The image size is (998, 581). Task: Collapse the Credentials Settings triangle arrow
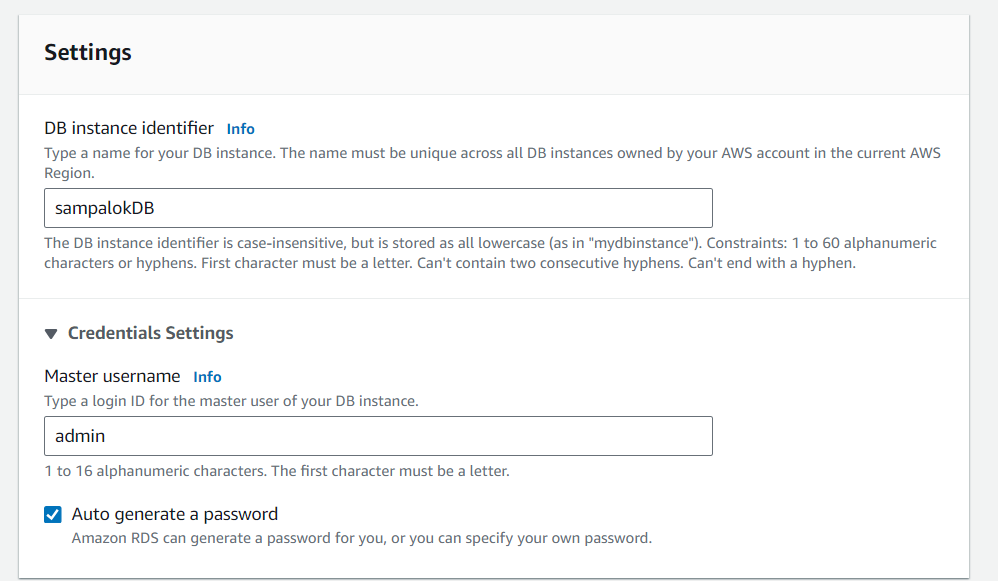pos(52,334)
